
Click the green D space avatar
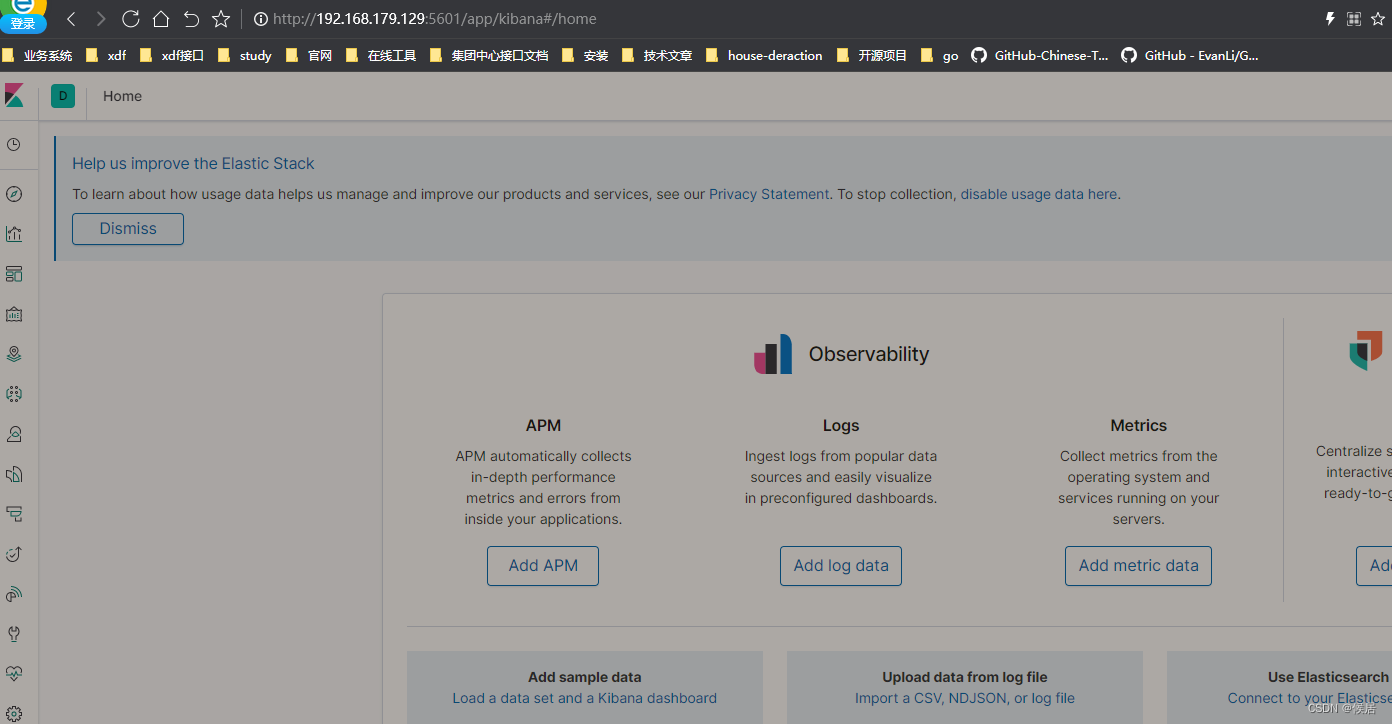(63, 96)
